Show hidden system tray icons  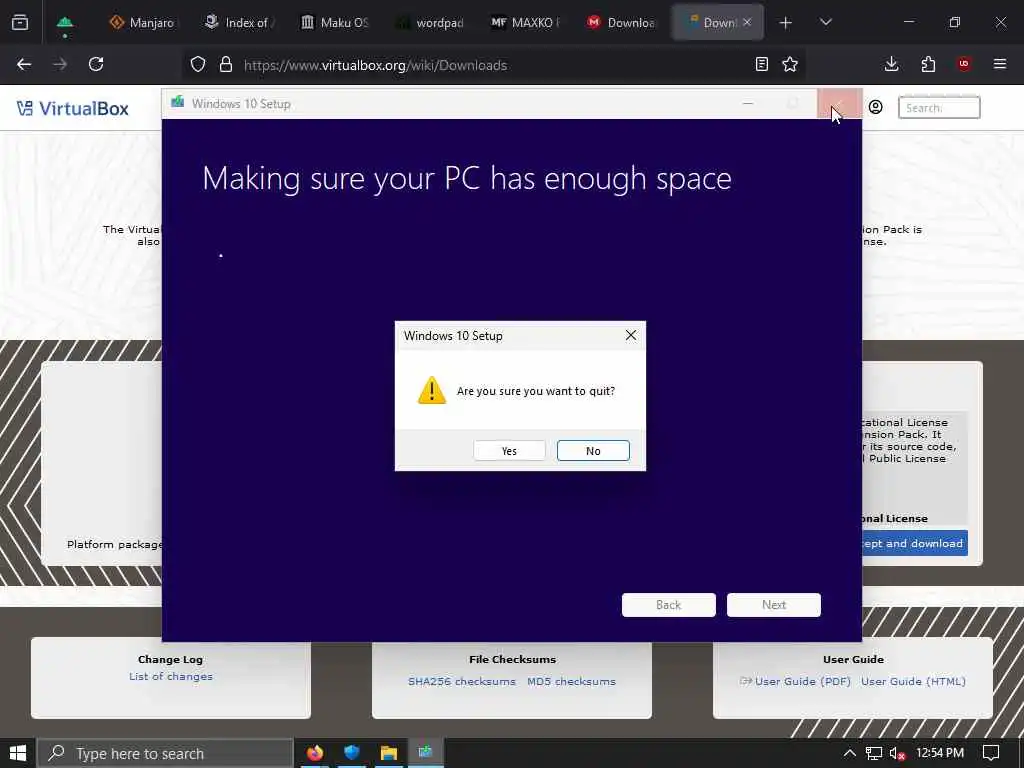click(x=850, y=754)
